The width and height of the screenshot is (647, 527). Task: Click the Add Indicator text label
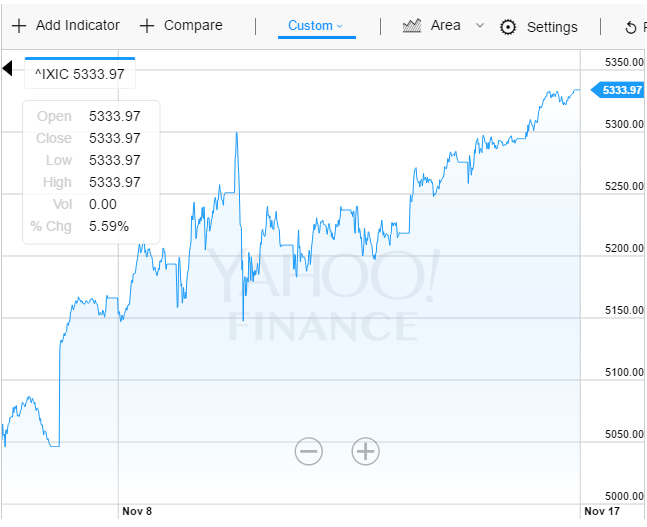(x=77, y=26)
